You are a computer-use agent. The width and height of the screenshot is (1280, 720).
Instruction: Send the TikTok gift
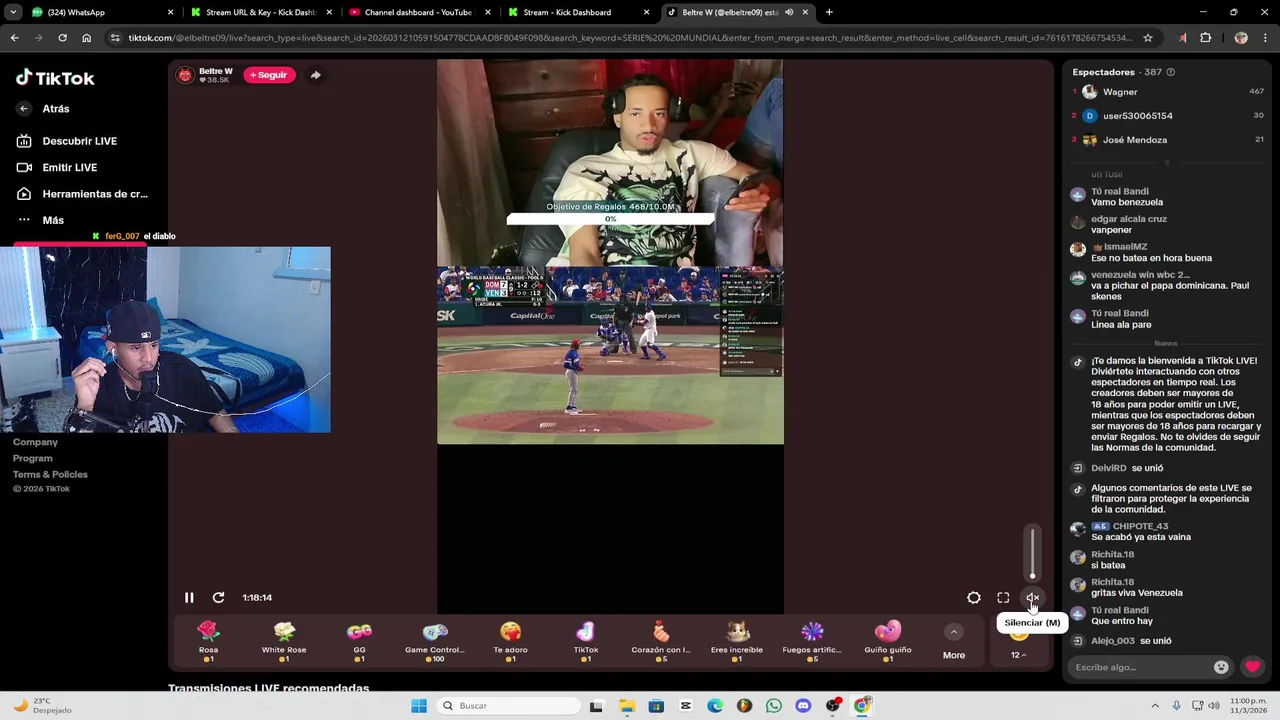(x=586, y=641)
